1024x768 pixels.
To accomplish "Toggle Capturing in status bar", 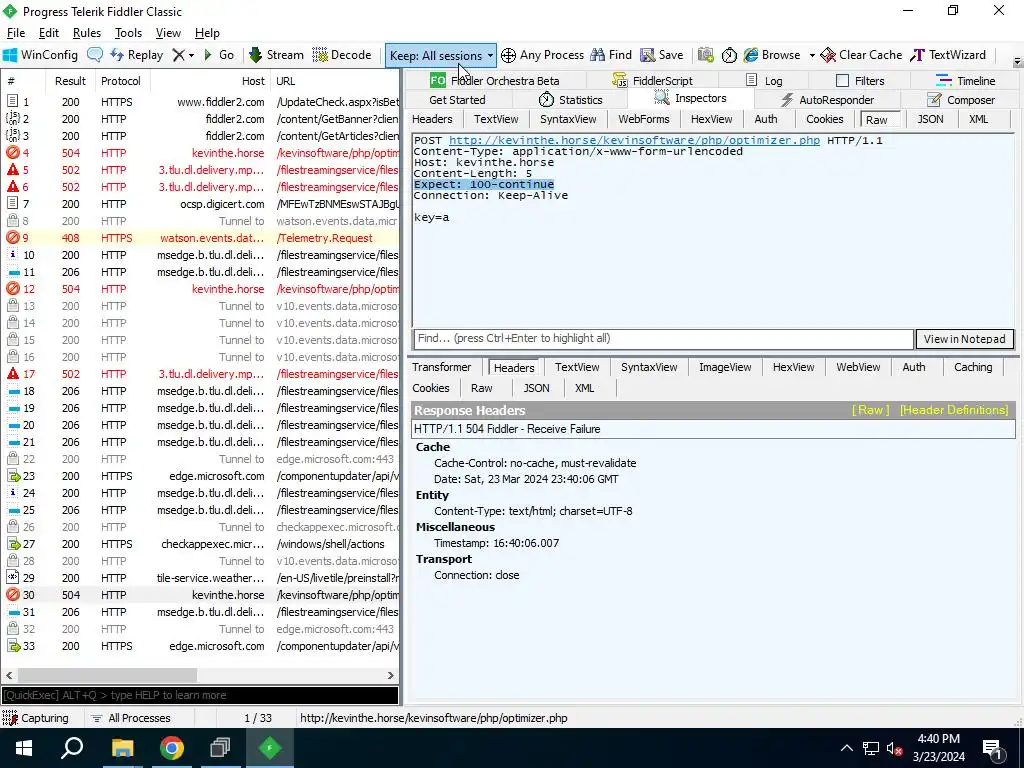I will point(36,718).
